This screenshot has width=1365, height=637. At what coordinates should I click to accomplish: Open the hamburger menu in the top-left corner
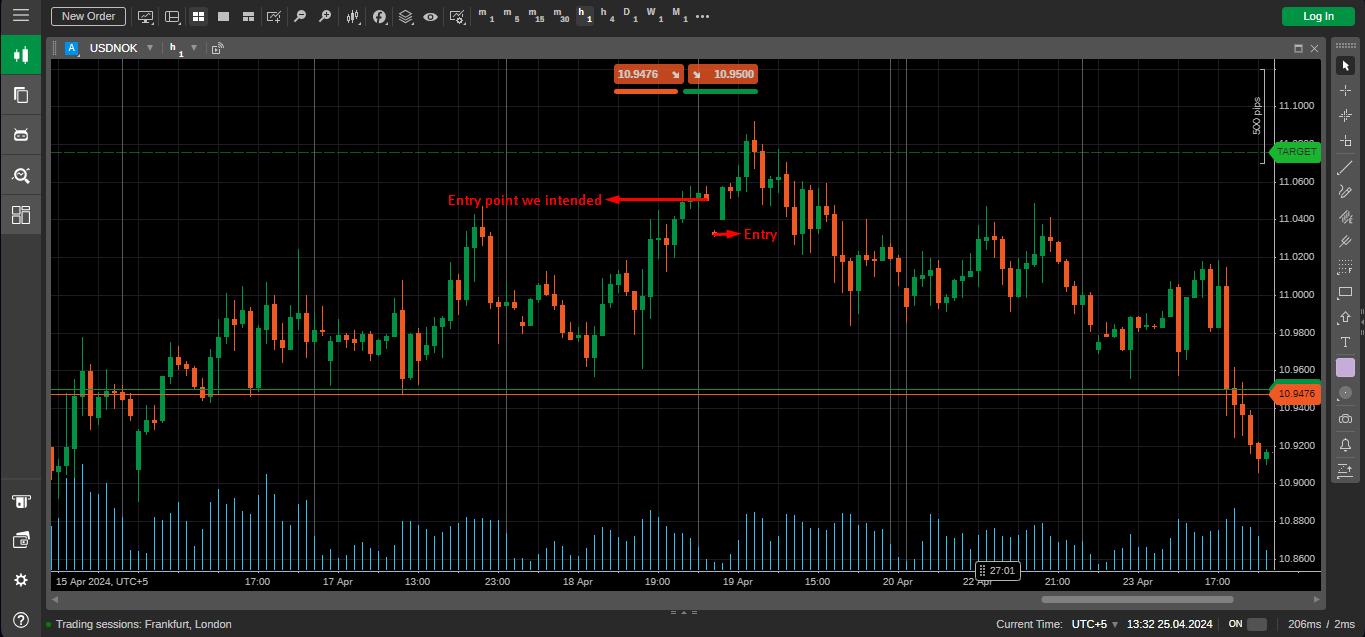[21, 15]
